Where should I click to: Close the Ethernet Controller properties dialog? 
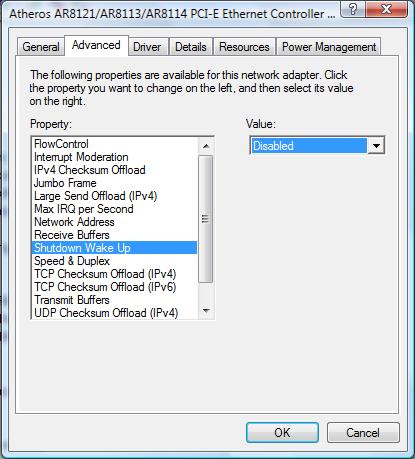[x=386, y=9]
